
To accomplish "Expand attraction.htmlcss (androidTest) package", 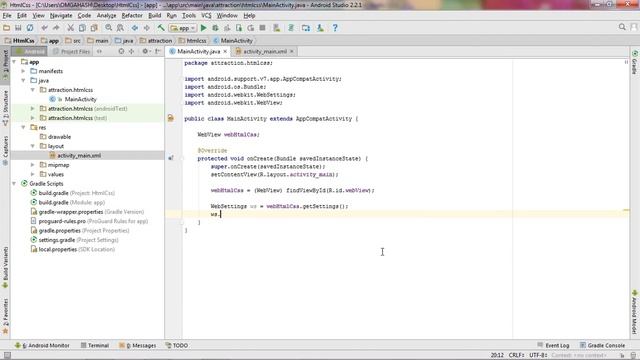I will [x=33, y=109].
